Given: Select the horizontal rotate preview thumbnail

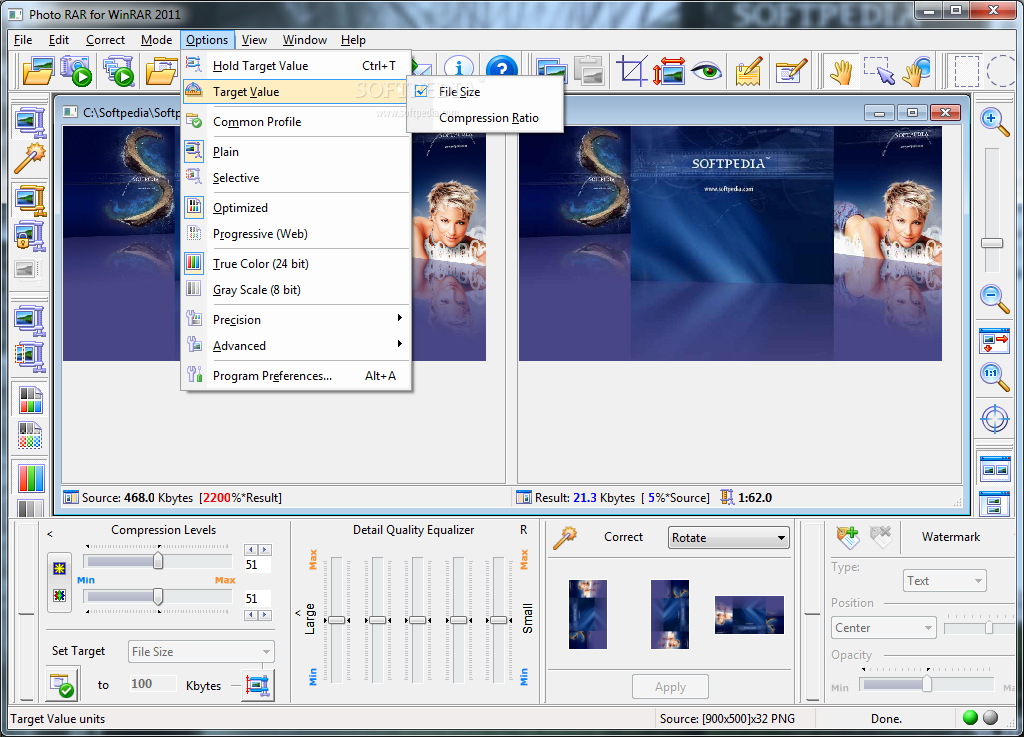Looking at the screenshot, I should click(749, 615).
